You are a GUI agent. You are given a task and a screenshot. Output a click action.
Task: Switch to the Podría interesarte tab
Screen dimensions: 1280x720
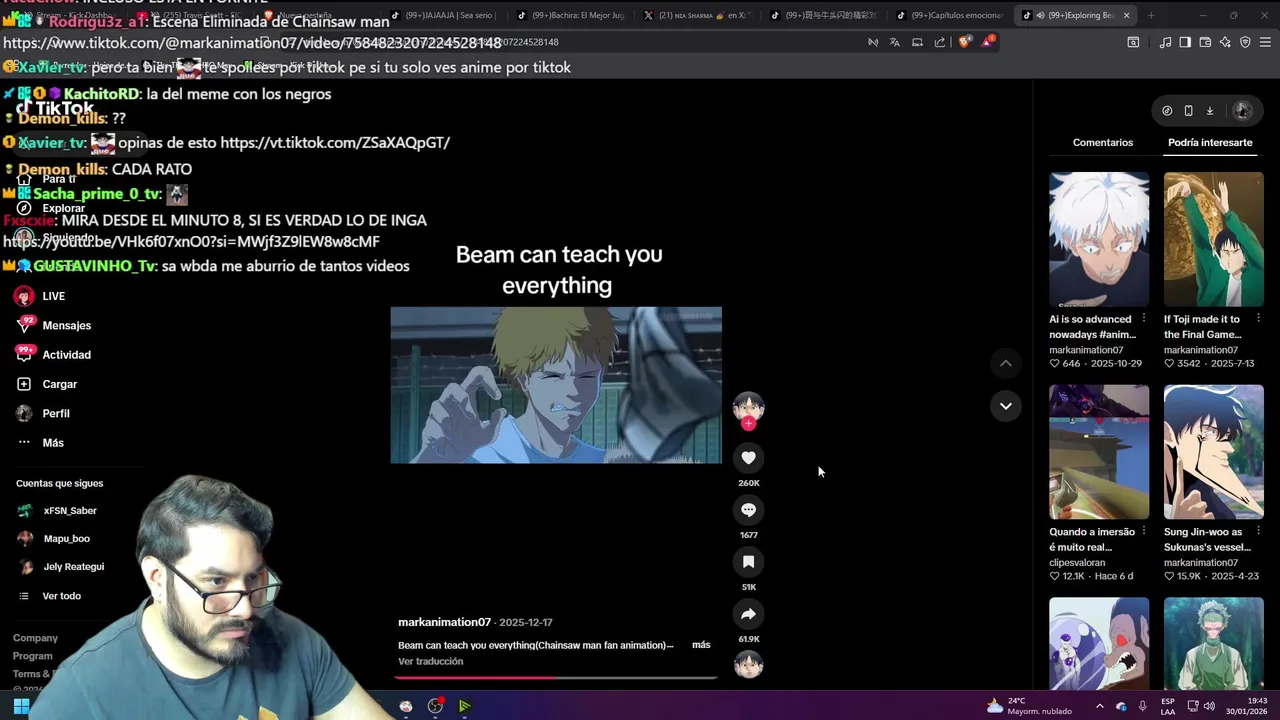(1210, 143)
